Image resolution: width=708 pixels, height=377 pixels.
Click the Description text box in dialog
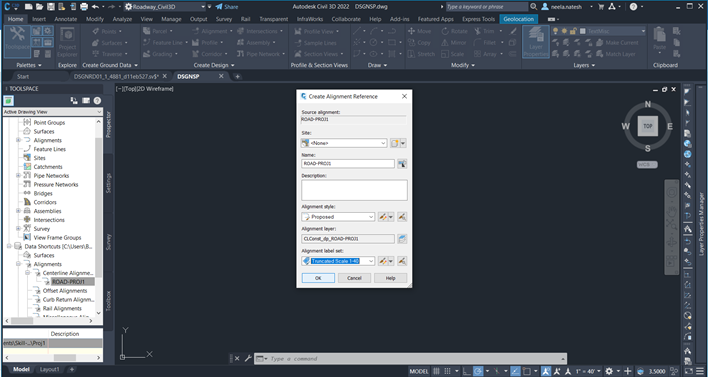tap(354, 190)
